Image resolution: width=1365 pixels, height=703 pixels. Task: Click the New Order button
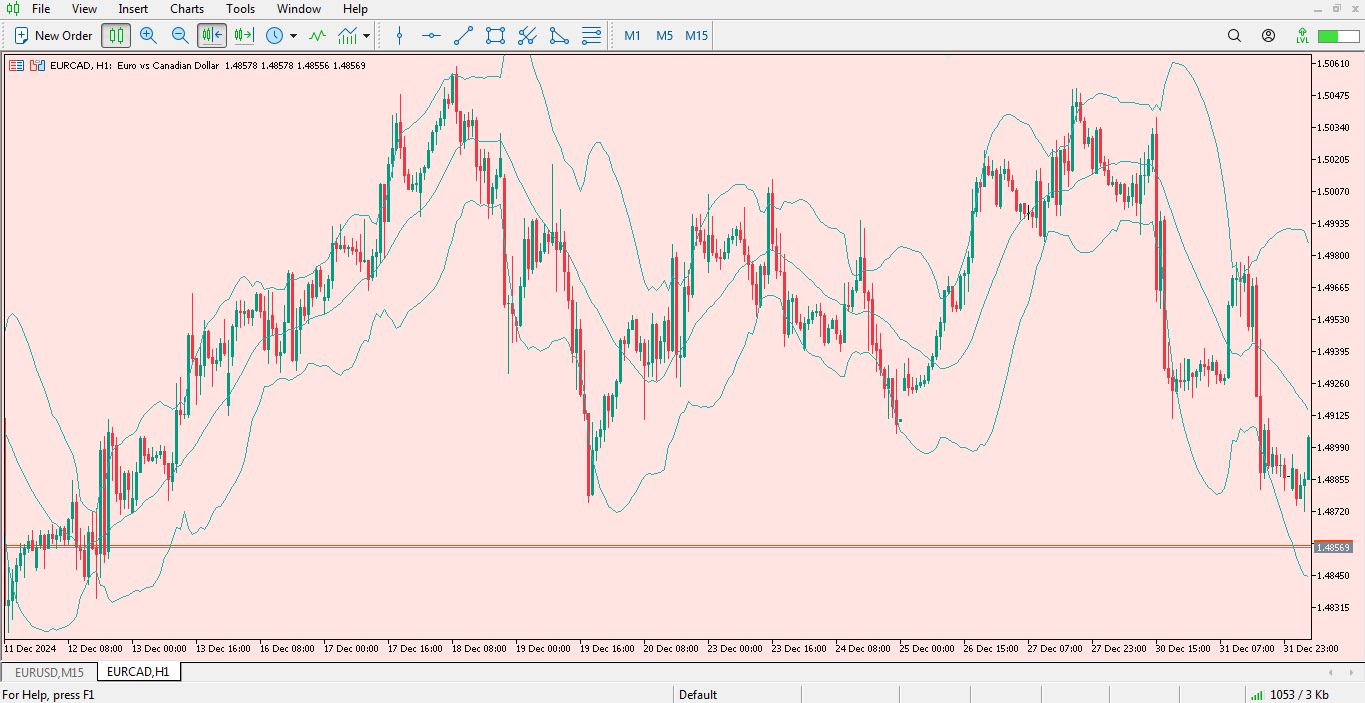coord(53,36)
